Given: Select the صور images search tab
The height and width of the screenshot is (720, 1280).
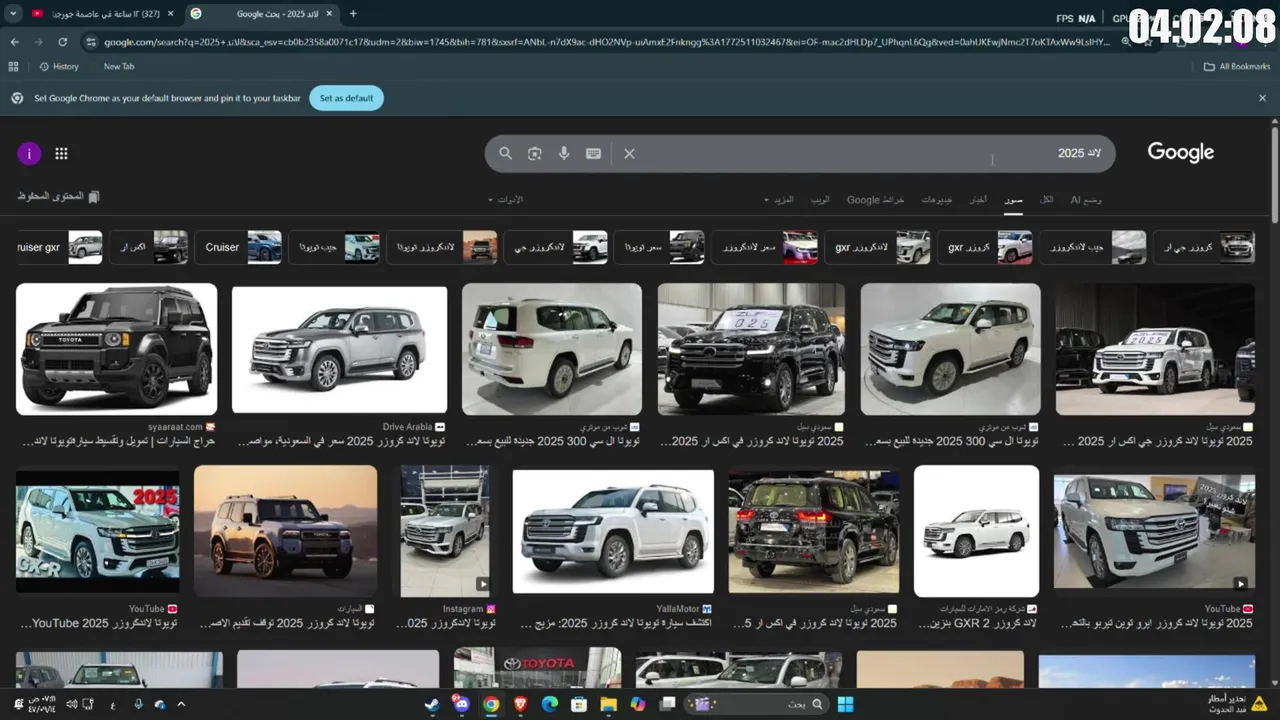Looking at the screenshot, I should 1014,200.
